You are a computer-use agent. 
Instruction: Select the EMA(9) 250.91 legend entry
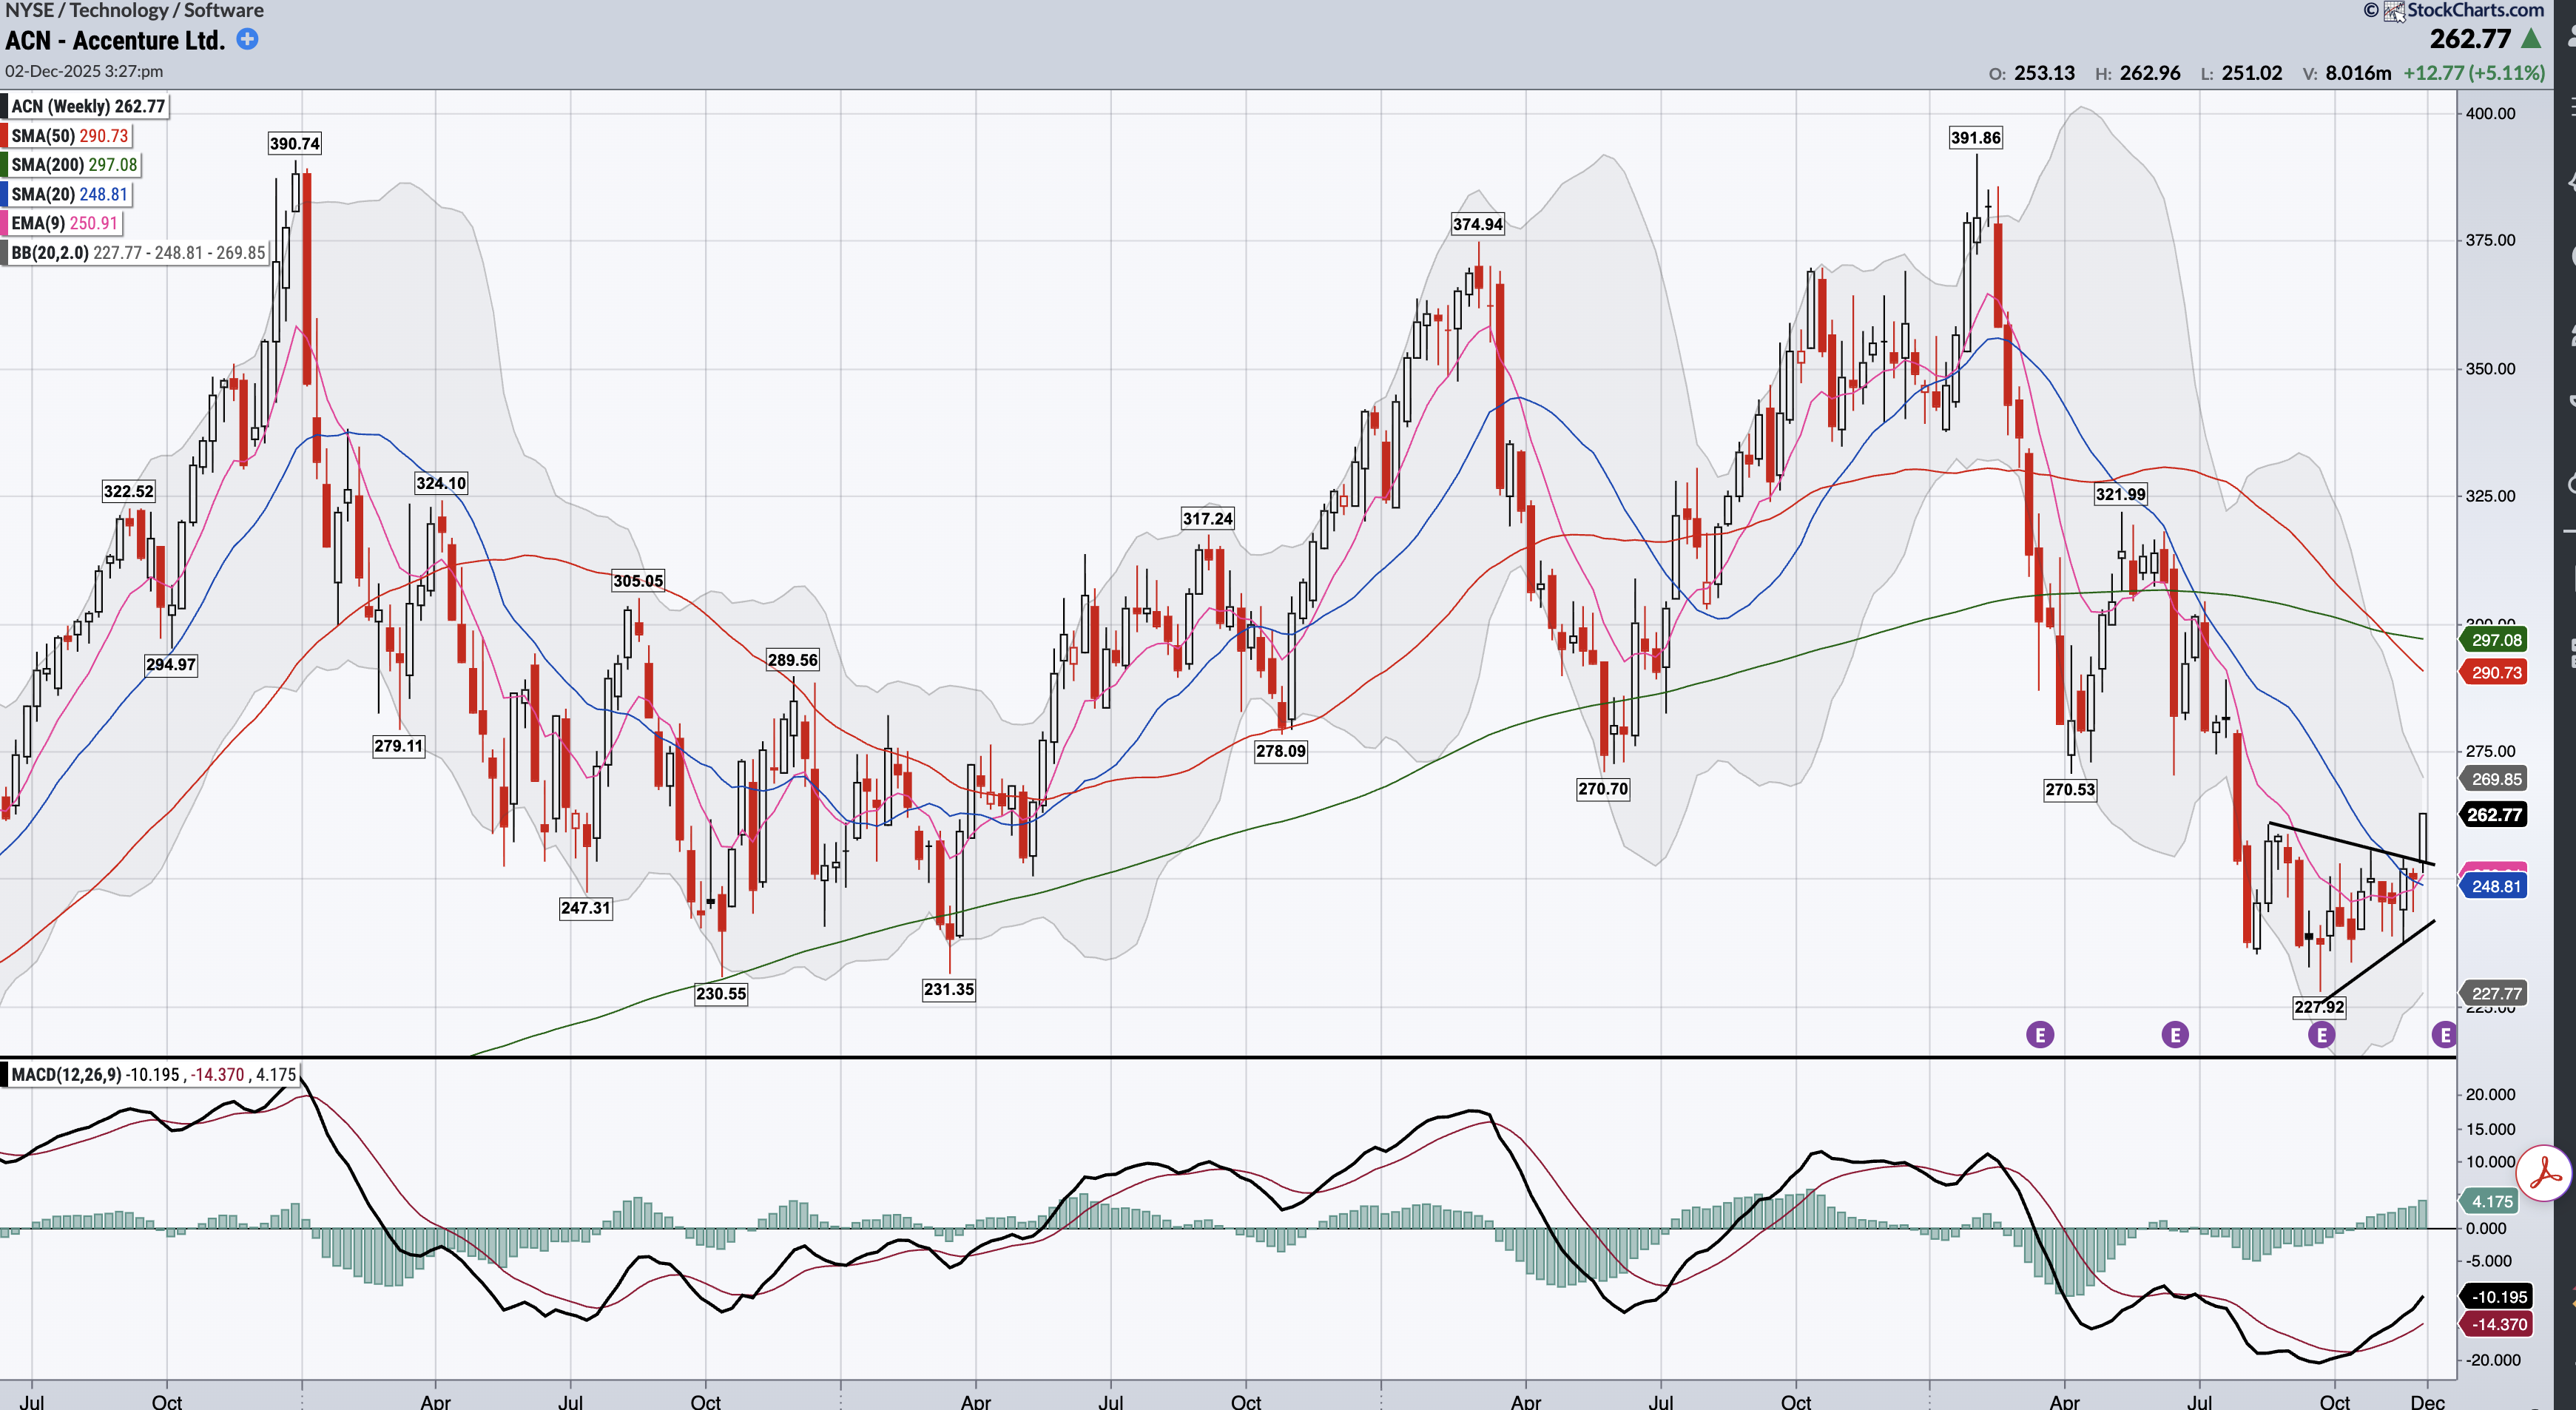(64, 223)
